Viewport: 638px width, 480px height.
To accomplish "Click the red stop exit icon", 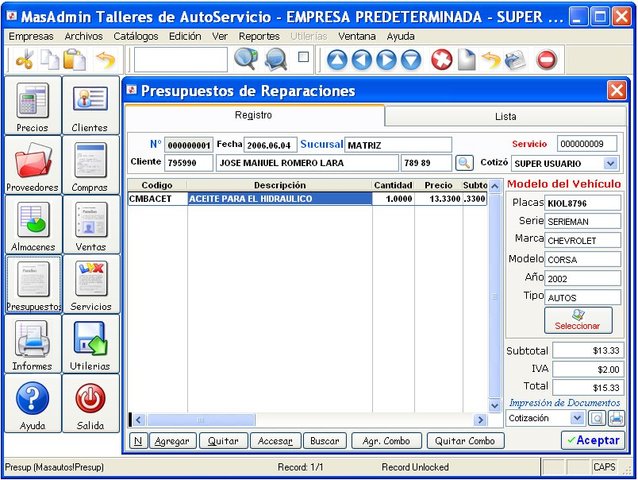I will pos(546,60).
